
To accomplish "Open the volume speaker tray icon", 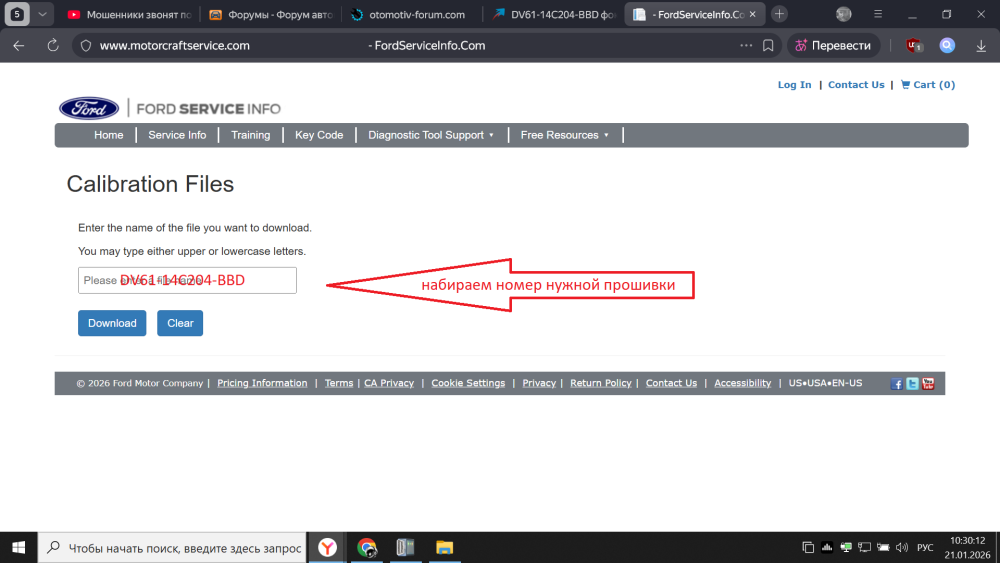I will pyautogui.click(x=902, y=548).
